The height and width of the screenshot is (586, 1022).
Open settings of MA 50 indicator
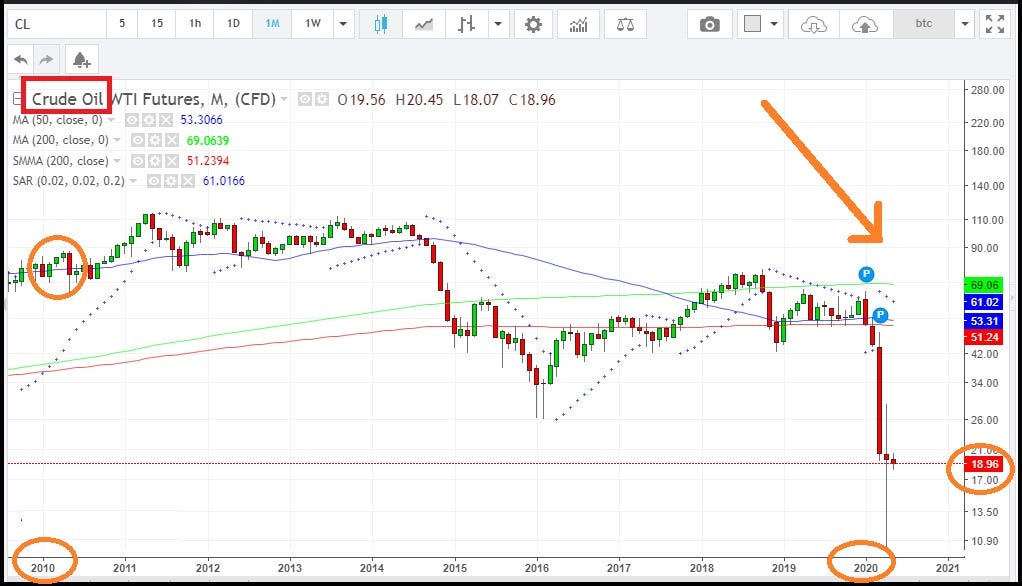point(149,120)
